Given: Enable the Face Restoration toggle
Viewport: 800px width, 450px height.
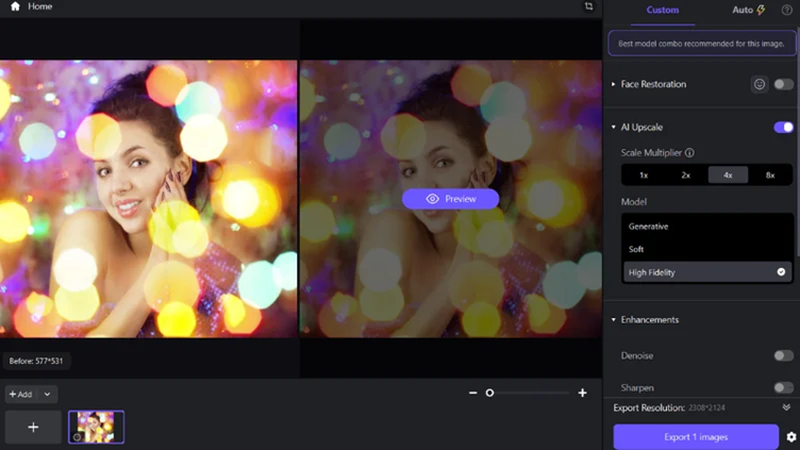Looking at the screenshot, I should [x=783, y=84].
